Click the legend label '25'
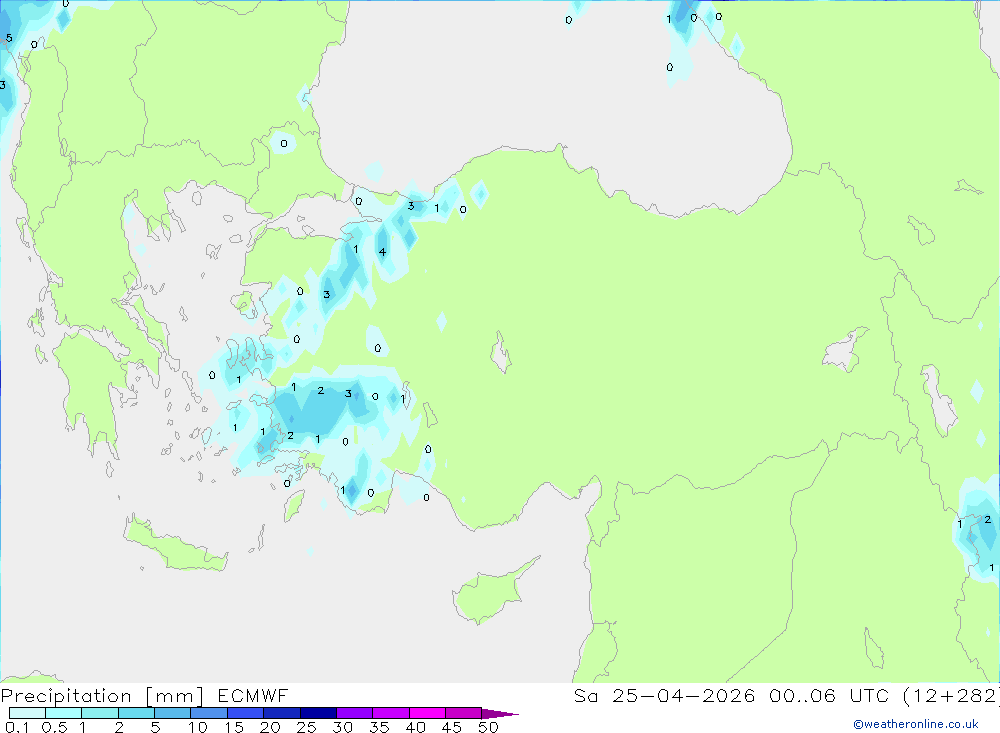This screenshot has height=733, width=1000. click(307, 727)
